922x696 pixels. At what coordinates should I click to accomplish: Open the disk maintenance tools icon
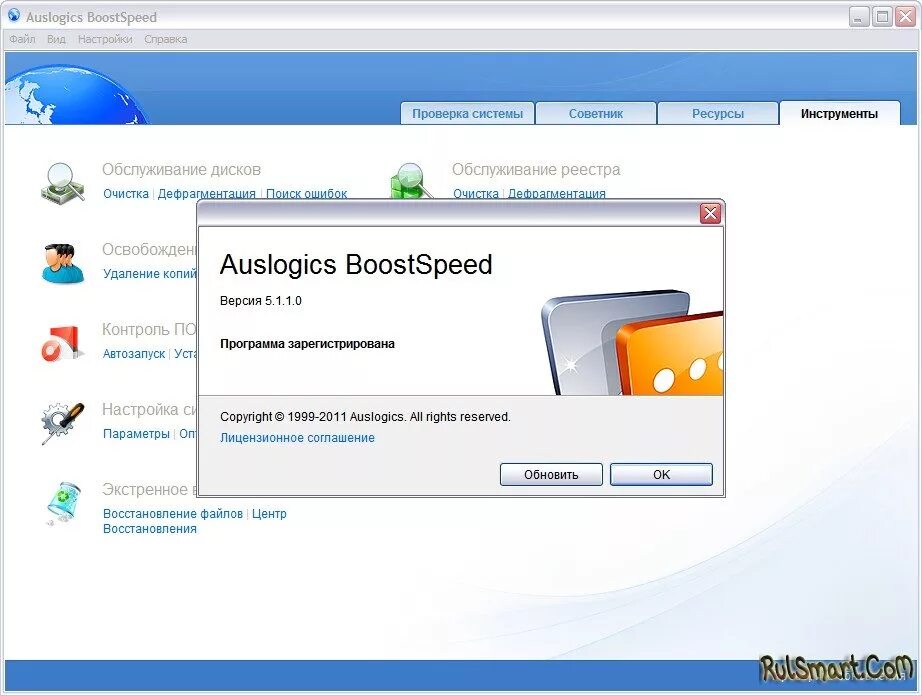click(62, 182)
